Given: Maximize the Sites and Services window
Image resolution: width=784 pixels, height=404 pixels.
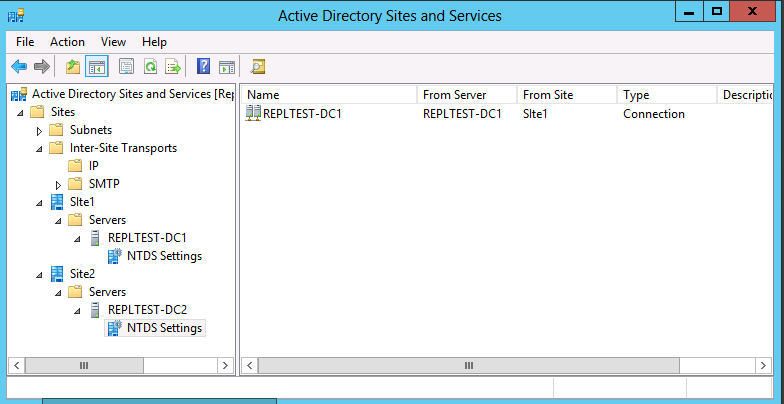Looking at the screenshot, I should click(x=716, y=12).
